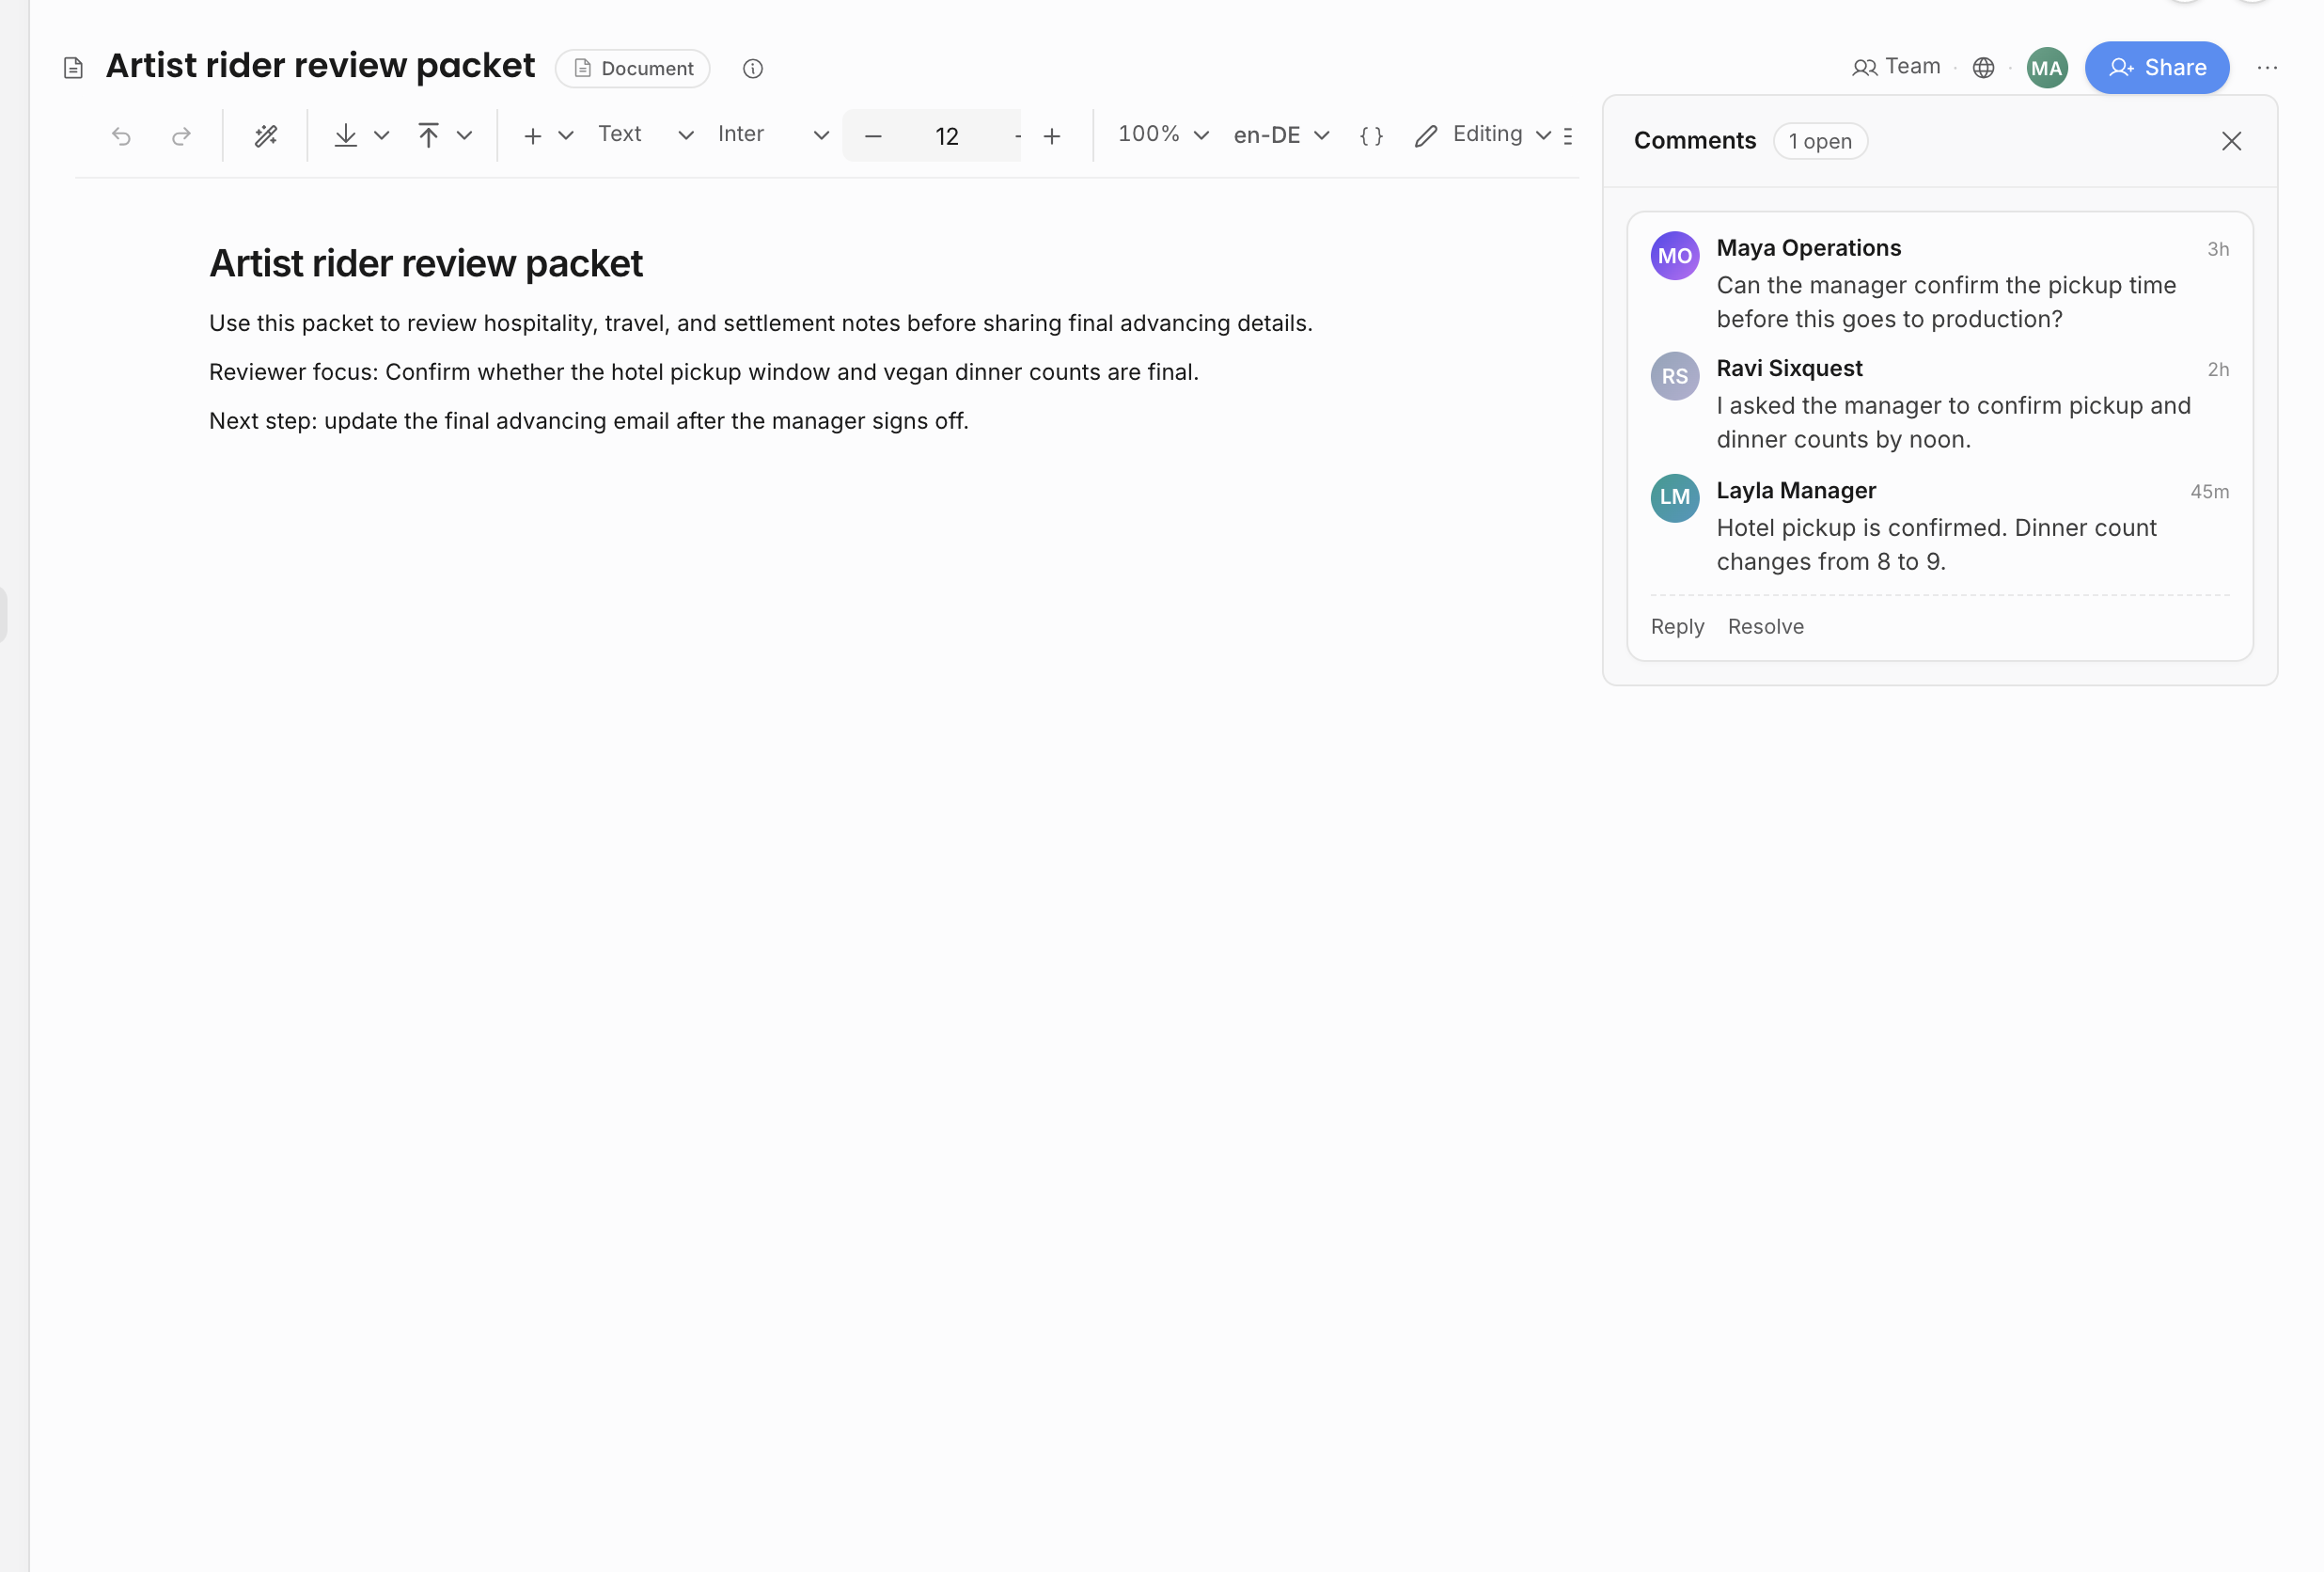The width and height of the screenshot is (2324, 1572).
Task: Click the Maya Operations name
Action: [1809, 248]
